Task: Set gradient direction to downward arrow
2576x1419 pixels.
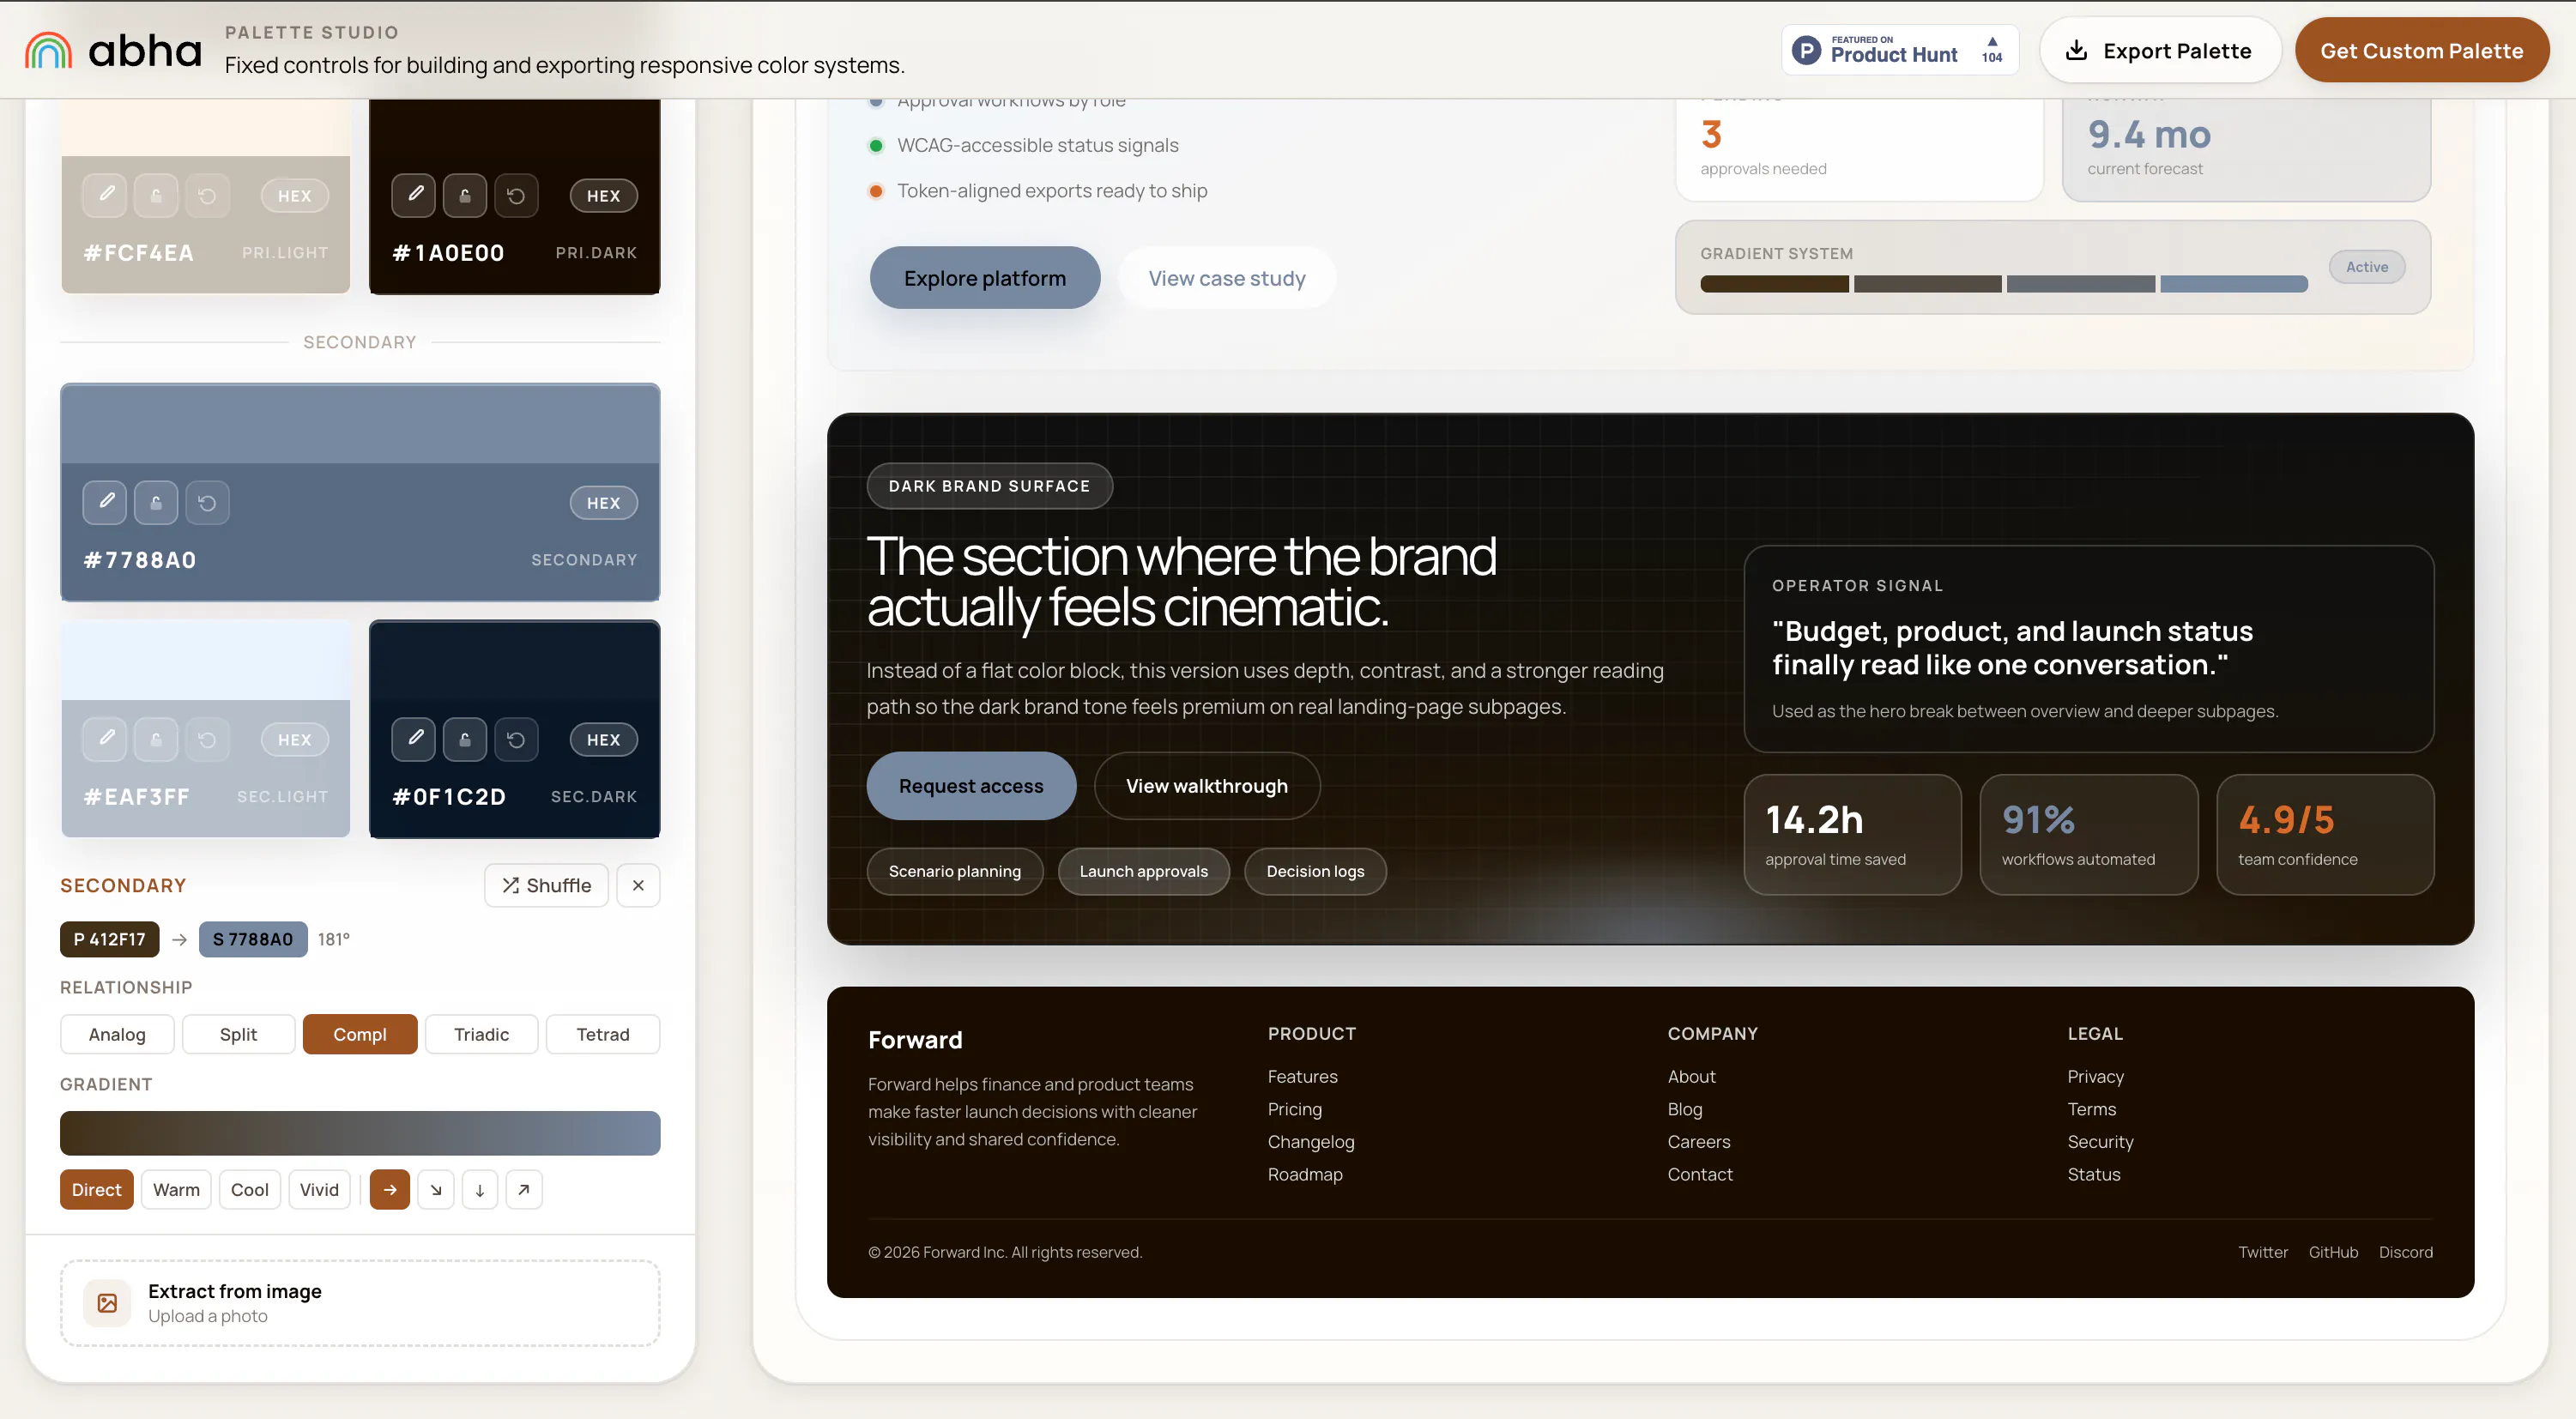Action: pos(480,1189)
